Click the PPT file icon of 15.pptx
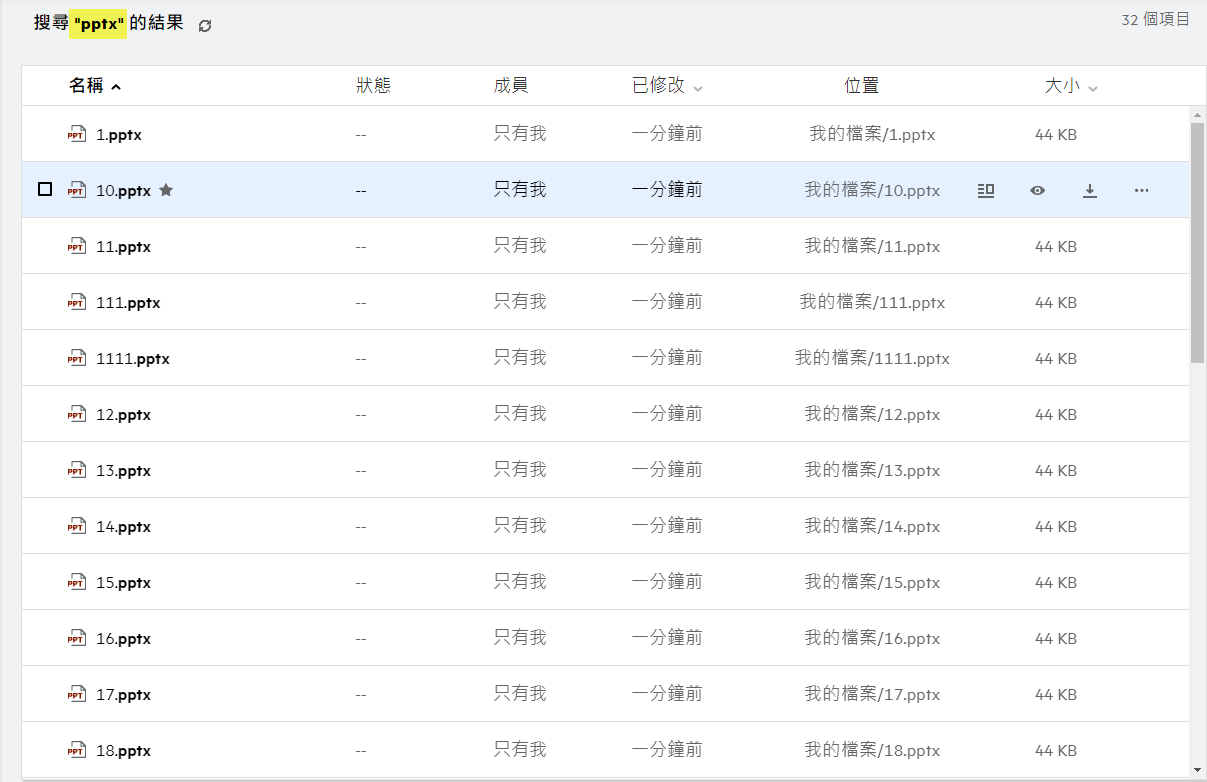Screen dimensions: 1207x782 coord(77,582)
